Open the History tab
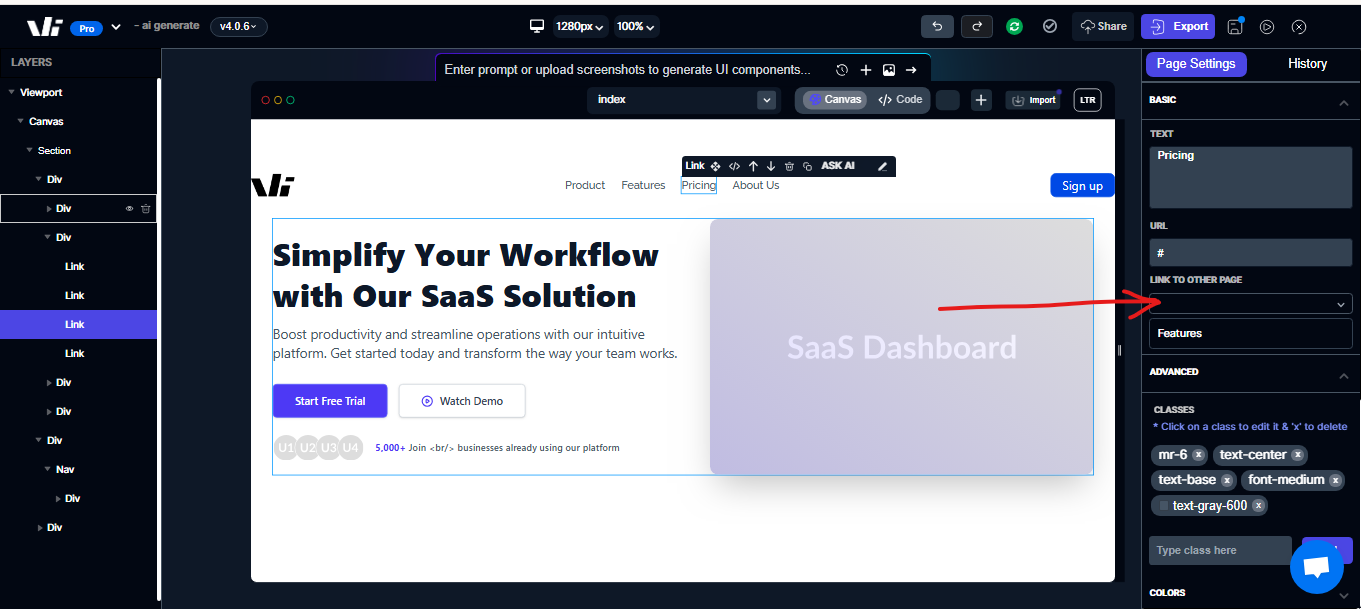This screenshot has width=1361, height=609. point(1307,64)
